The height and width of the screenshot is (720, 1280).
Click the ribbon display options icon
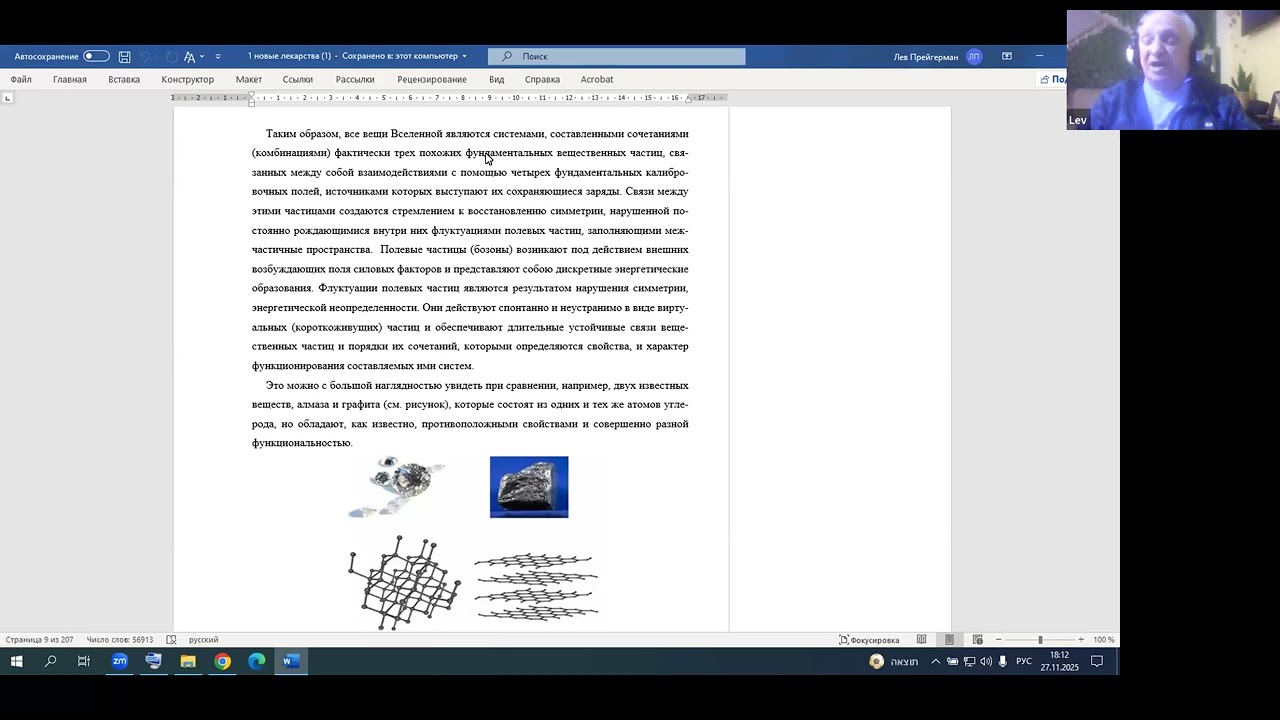pyautogui.click(x=1007, y=56)
